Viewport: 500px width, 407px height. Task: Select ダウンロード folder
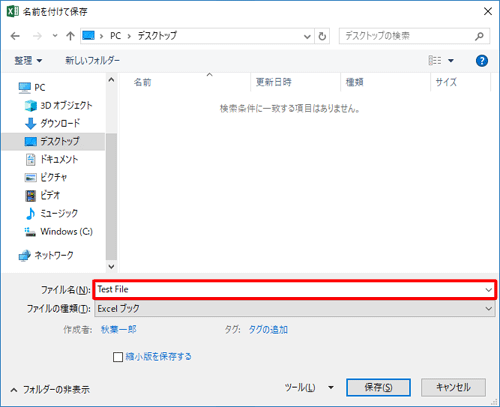(x=53, y=123)
